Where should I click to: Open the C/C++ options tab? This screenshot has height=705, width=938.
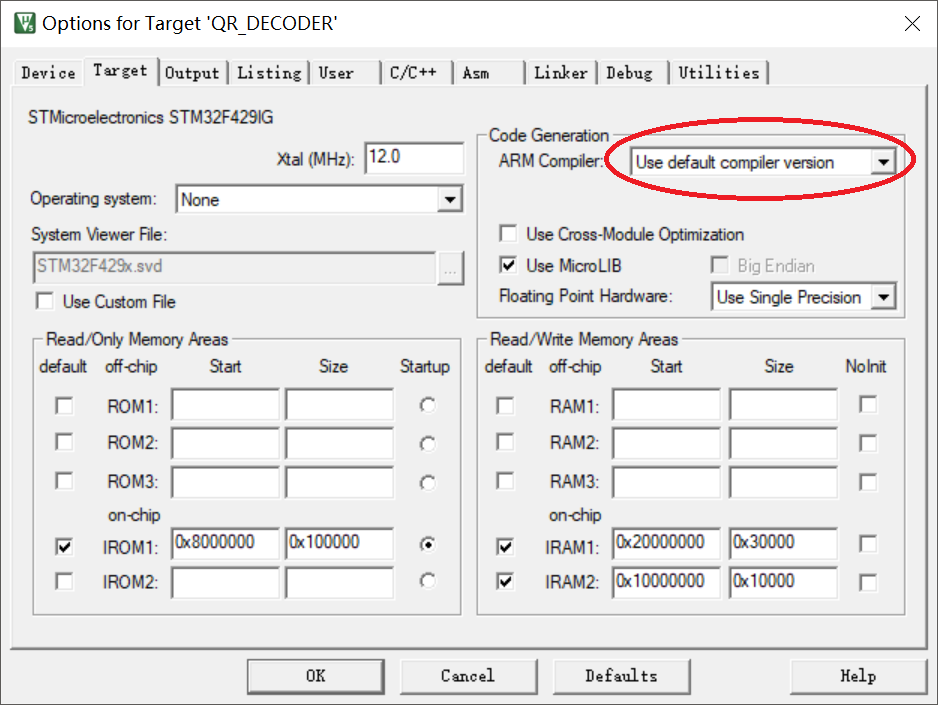click(413, 73)
